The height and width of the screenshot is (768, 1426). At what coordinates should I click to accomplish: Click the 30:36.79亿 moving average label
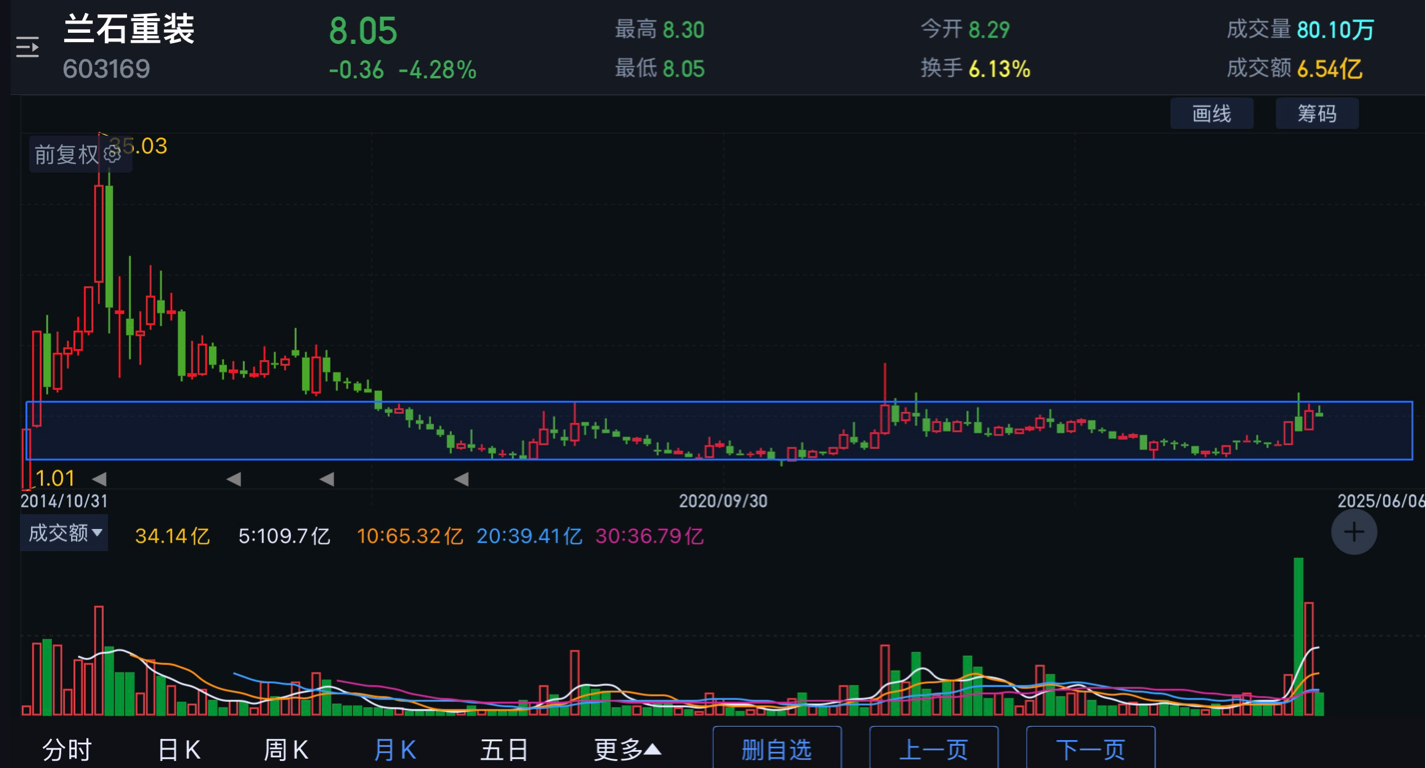pyautogui.click(x=650, y=536)
